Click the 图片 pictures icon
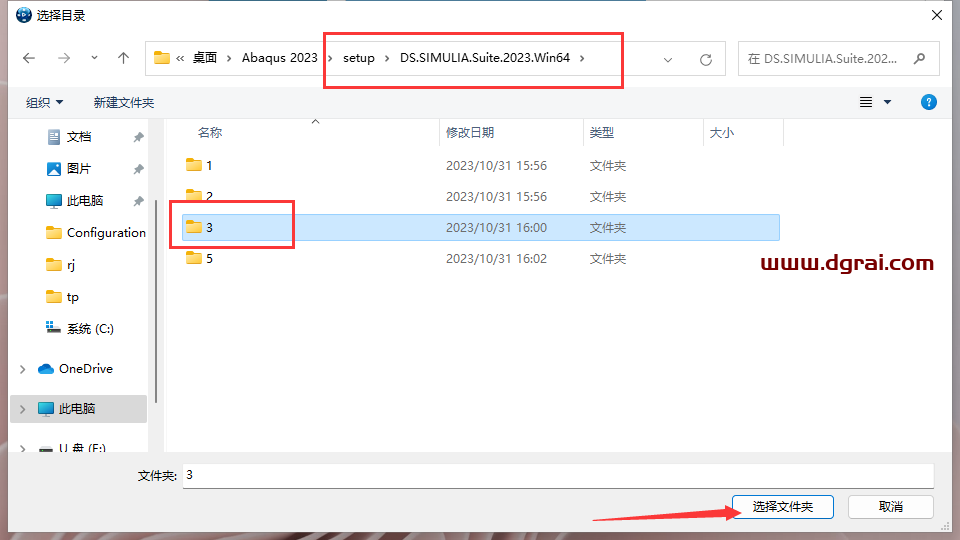The image size is (960, 540). click(54, 168)
